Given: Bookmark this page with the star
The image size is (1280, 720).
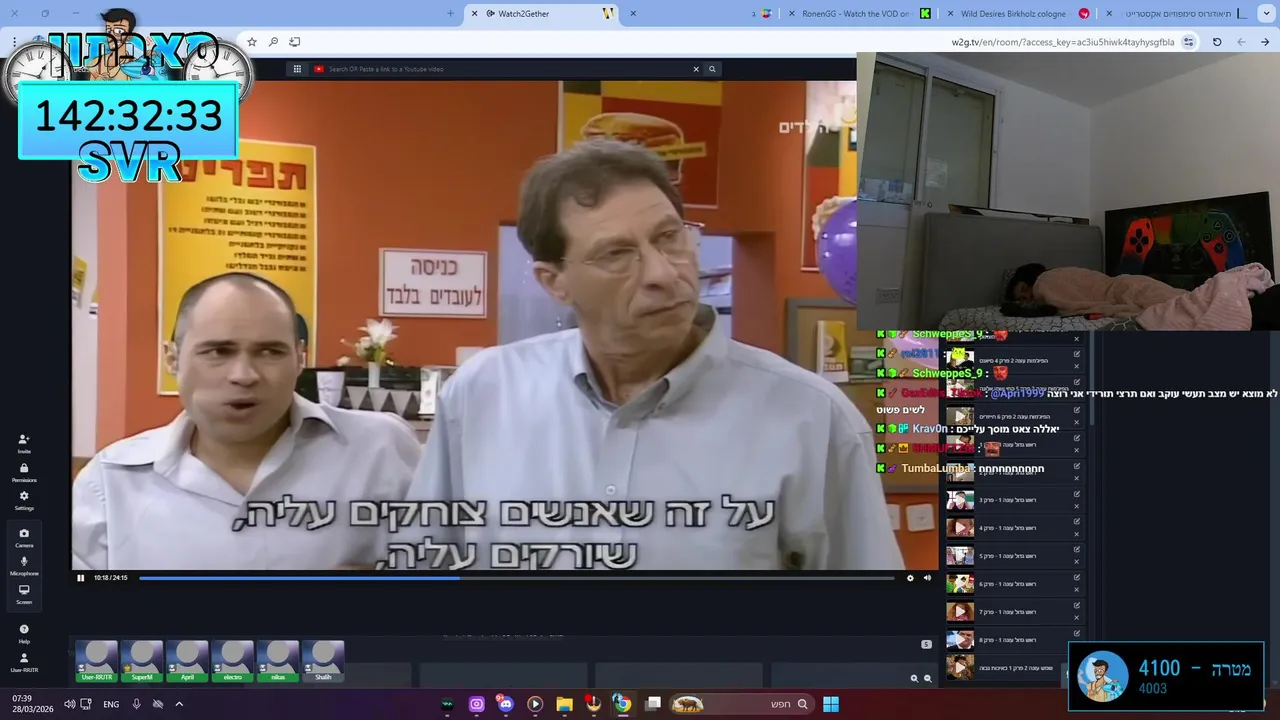Looking at the screenshot, I should pos(252,42).
